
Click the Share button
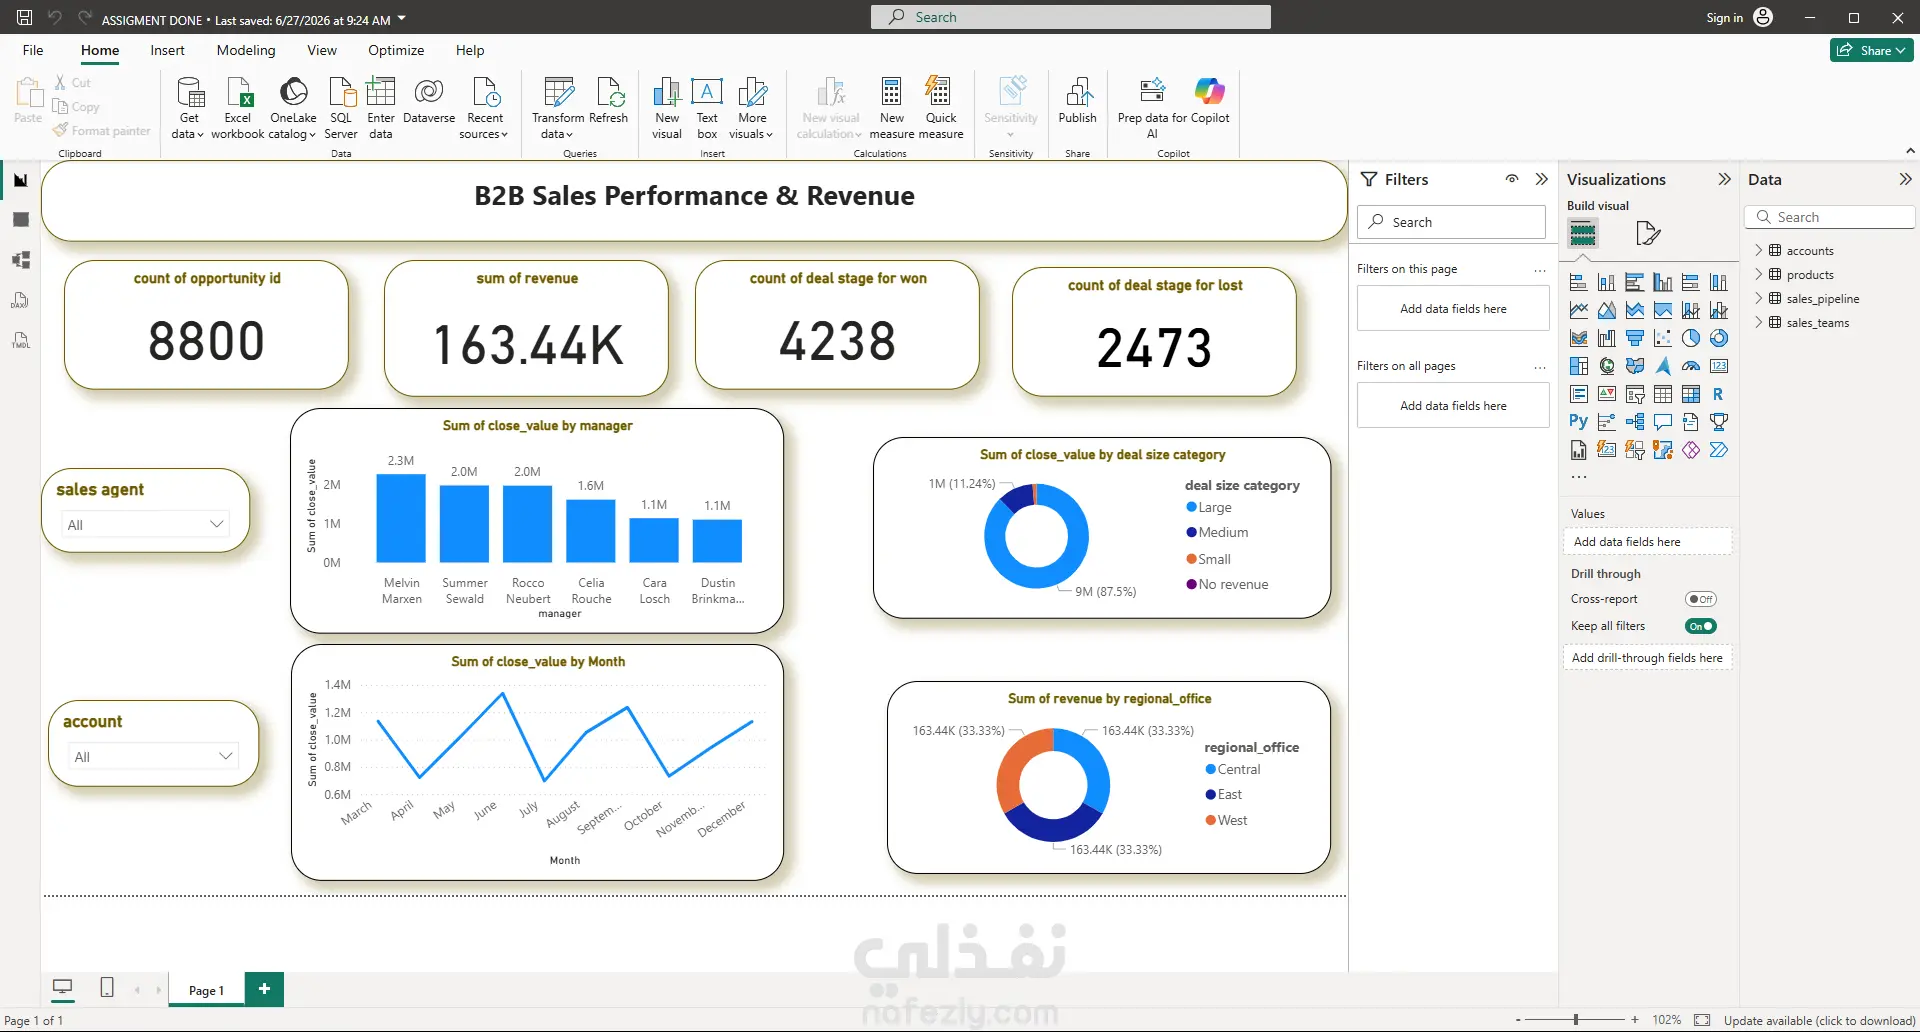click(x=1871, y=50)
